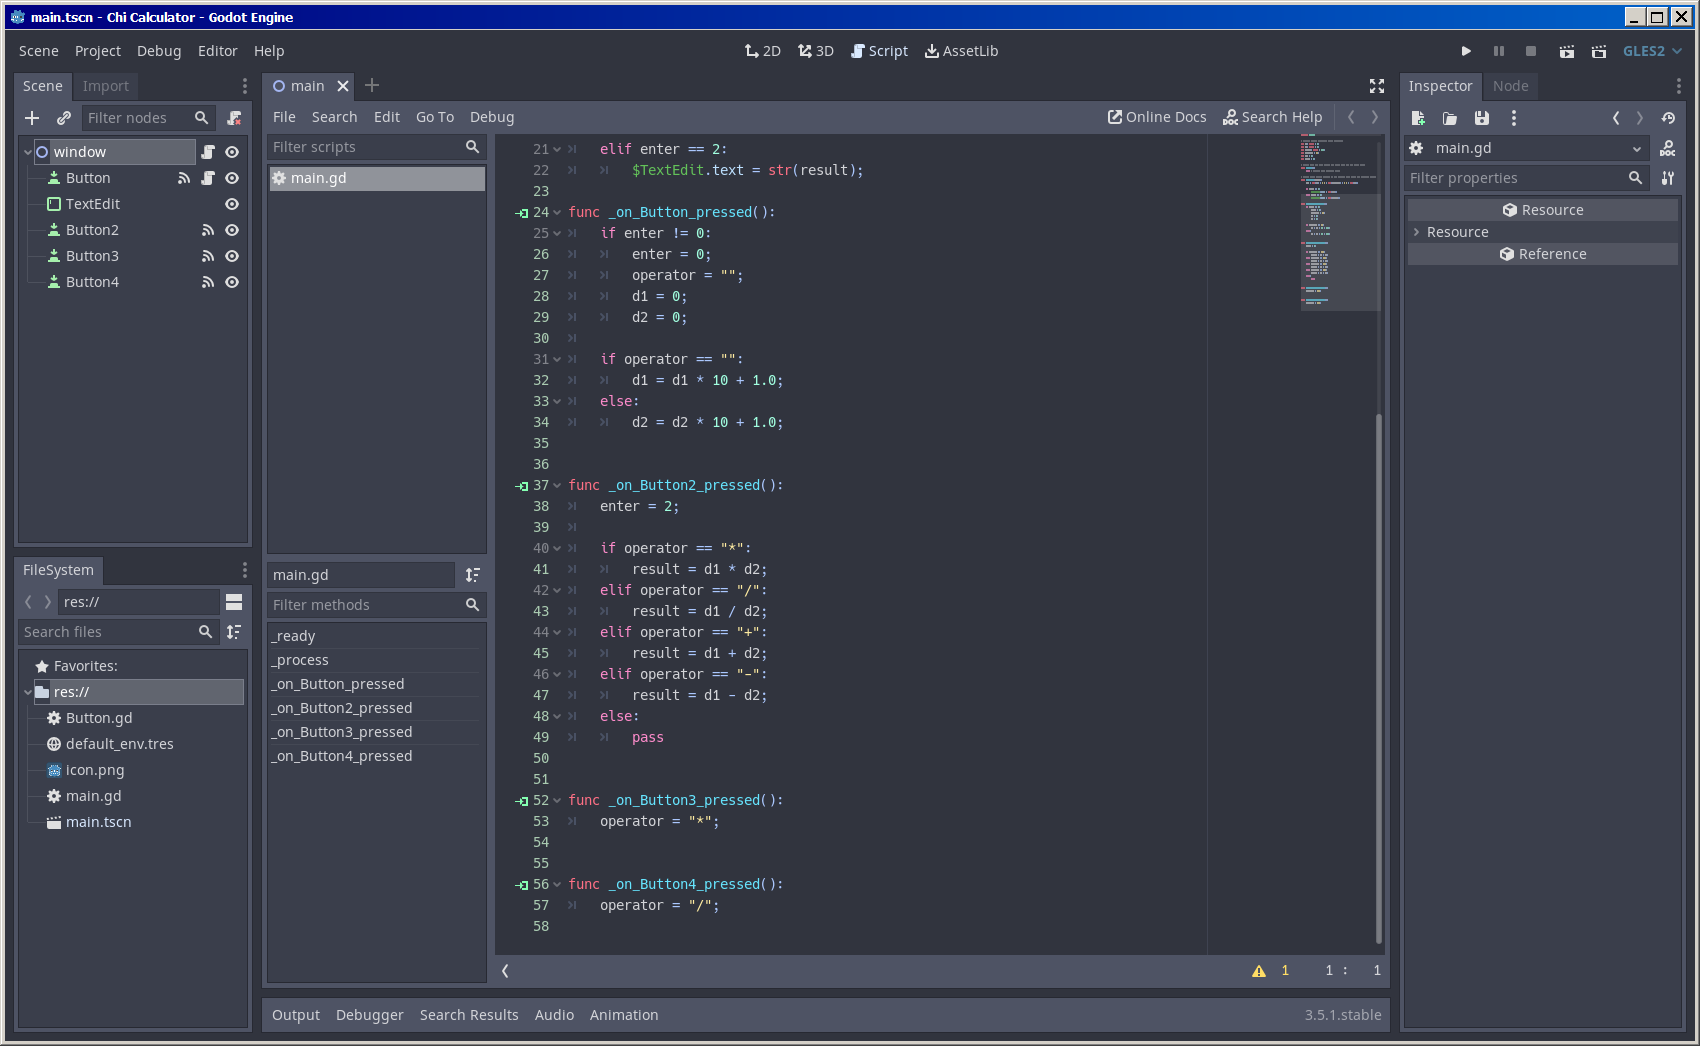Expand the Resource section in Inspector

point(1416,232)
